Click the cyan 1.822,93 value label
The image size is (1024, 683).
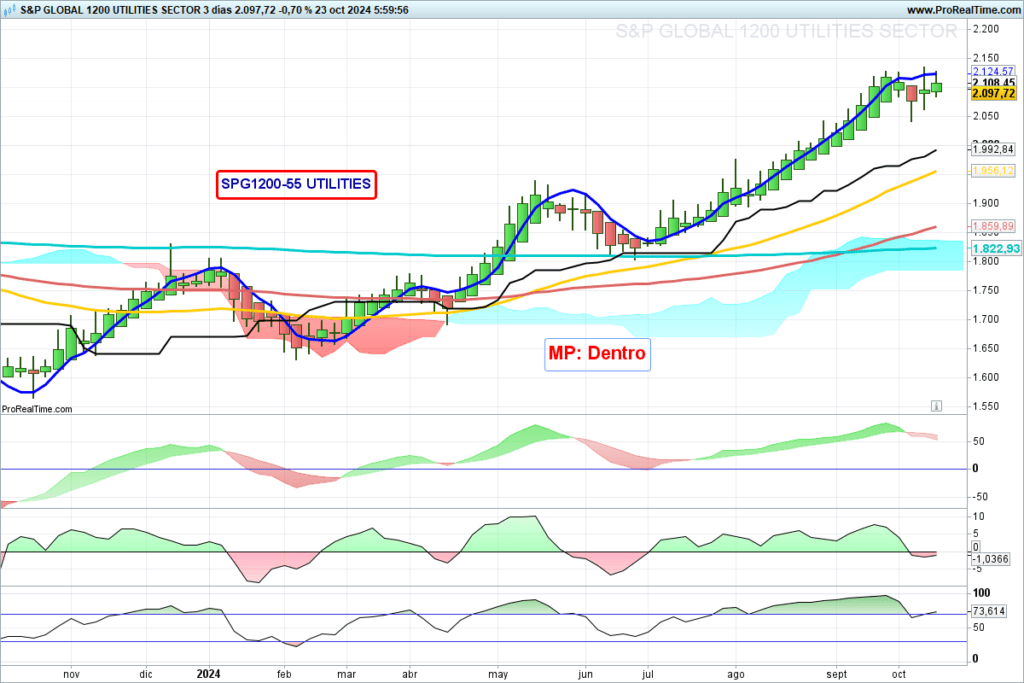click(996, 249)
